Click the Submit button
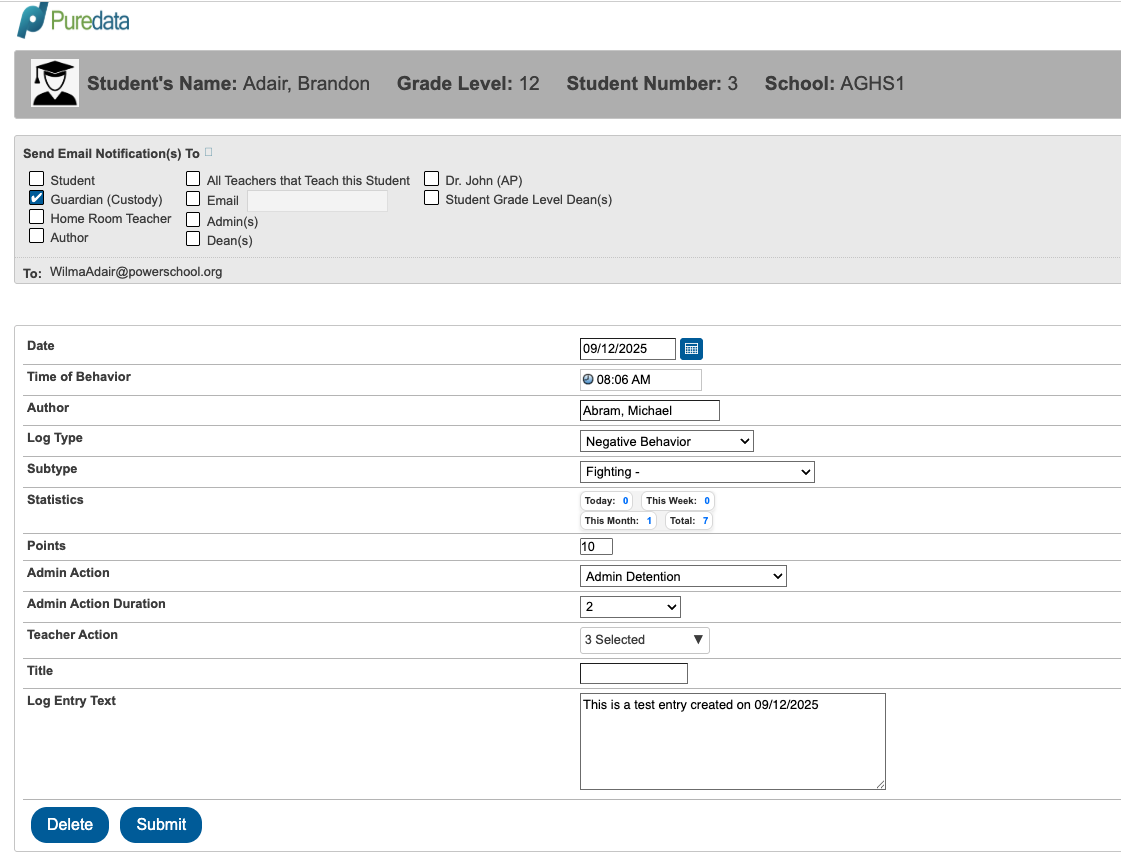Screen dimensions: 1121x859 161,825
